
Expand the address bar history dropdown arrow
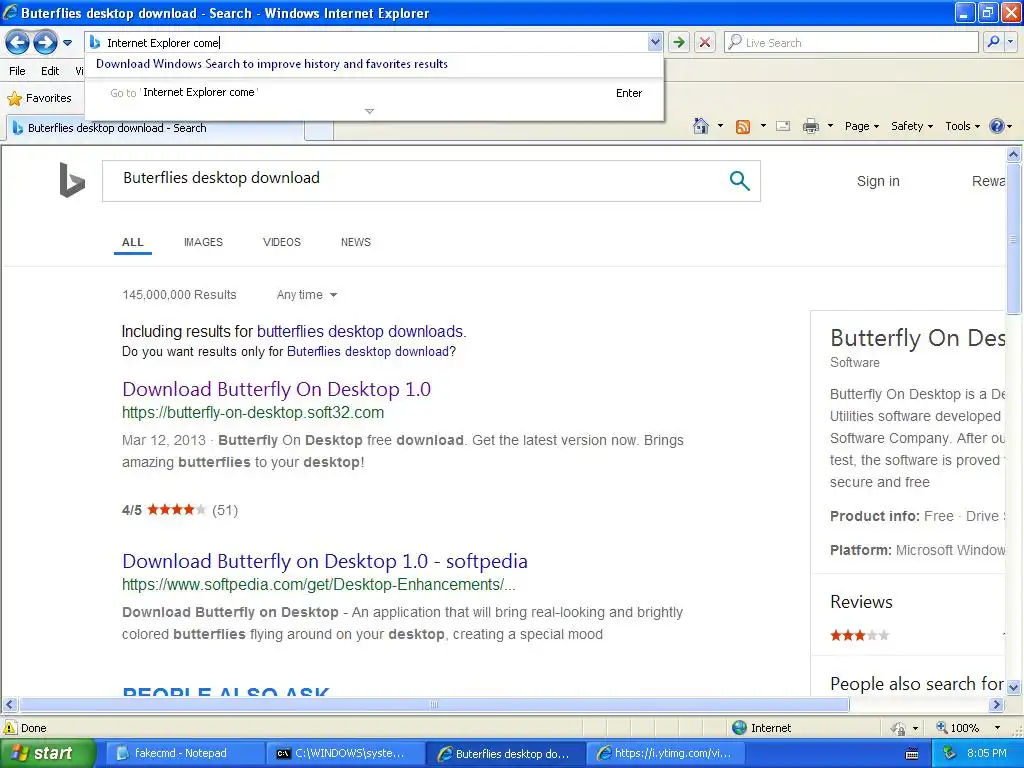click(655, 42)
